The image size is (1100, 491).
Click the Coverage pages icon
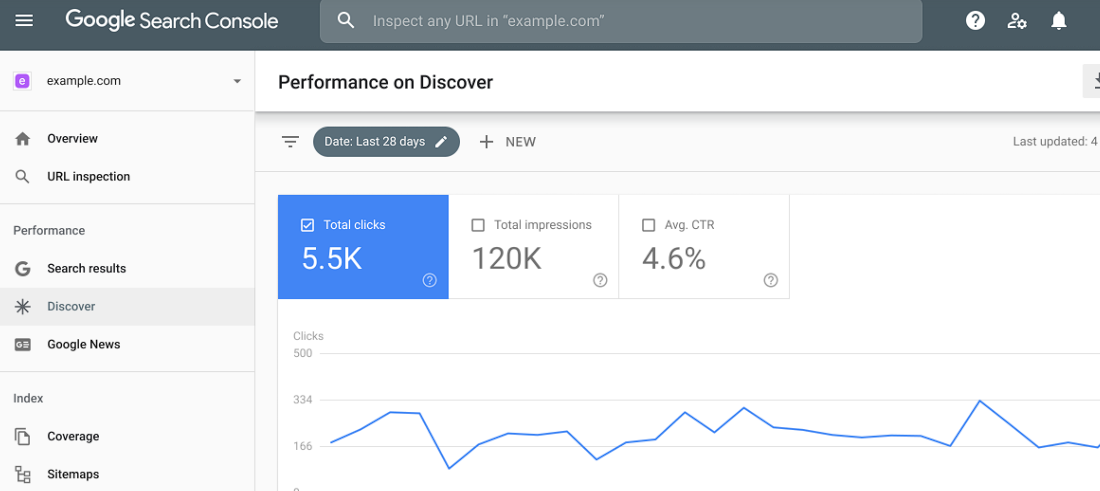[x=22, y=436]
